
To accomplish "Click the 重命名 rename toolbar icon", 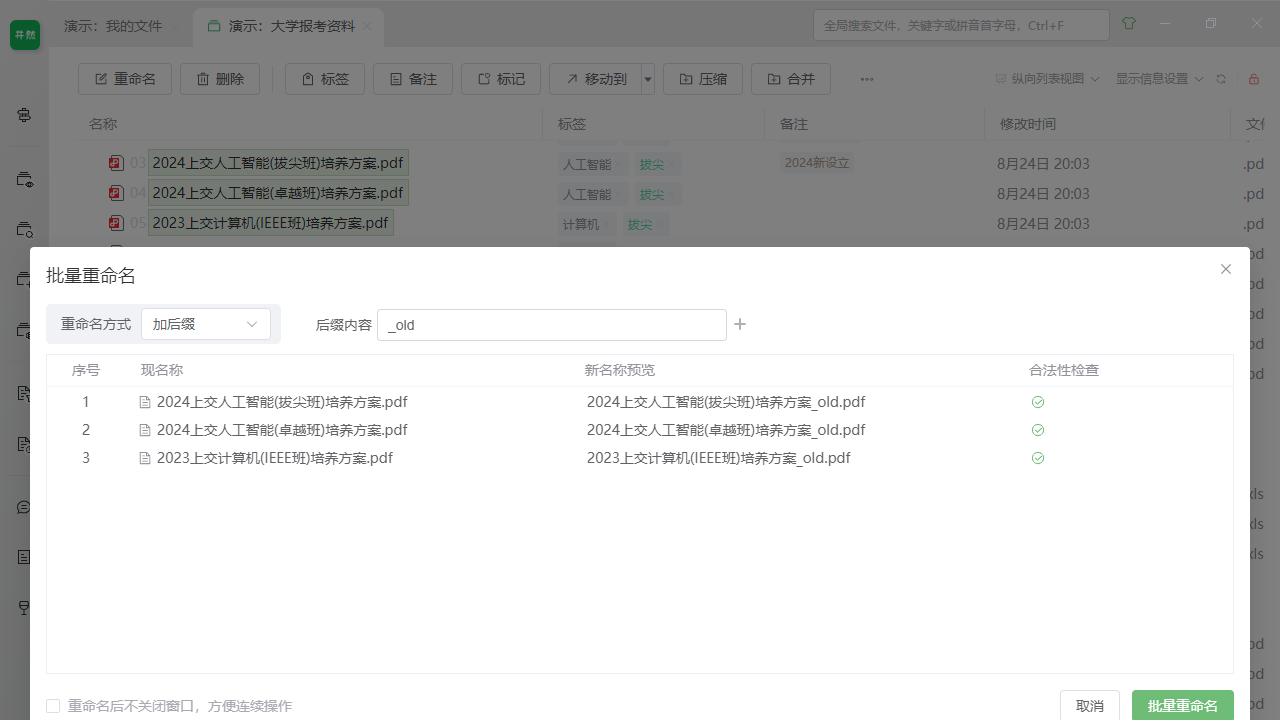I will coord(124,79).
